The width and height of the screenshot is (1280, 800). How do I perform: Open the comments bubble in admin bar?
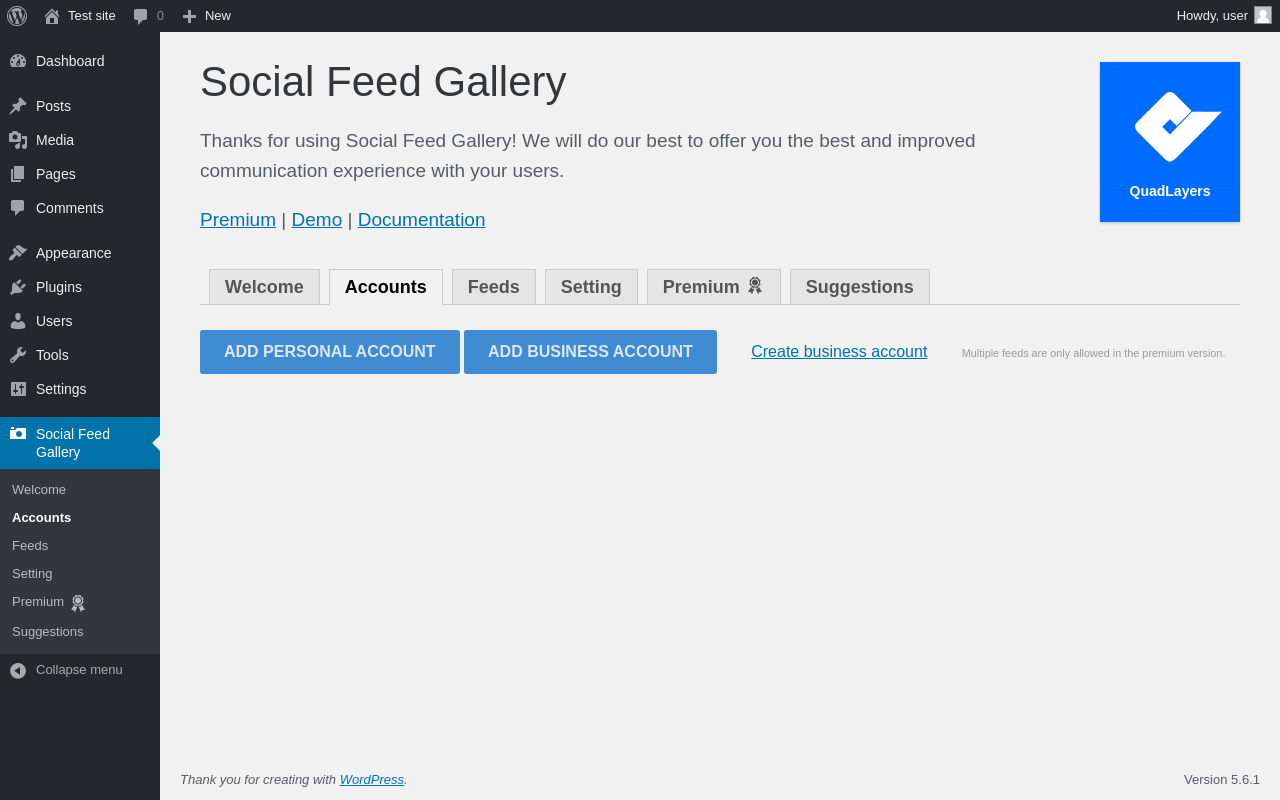click(x=141, y=16)
